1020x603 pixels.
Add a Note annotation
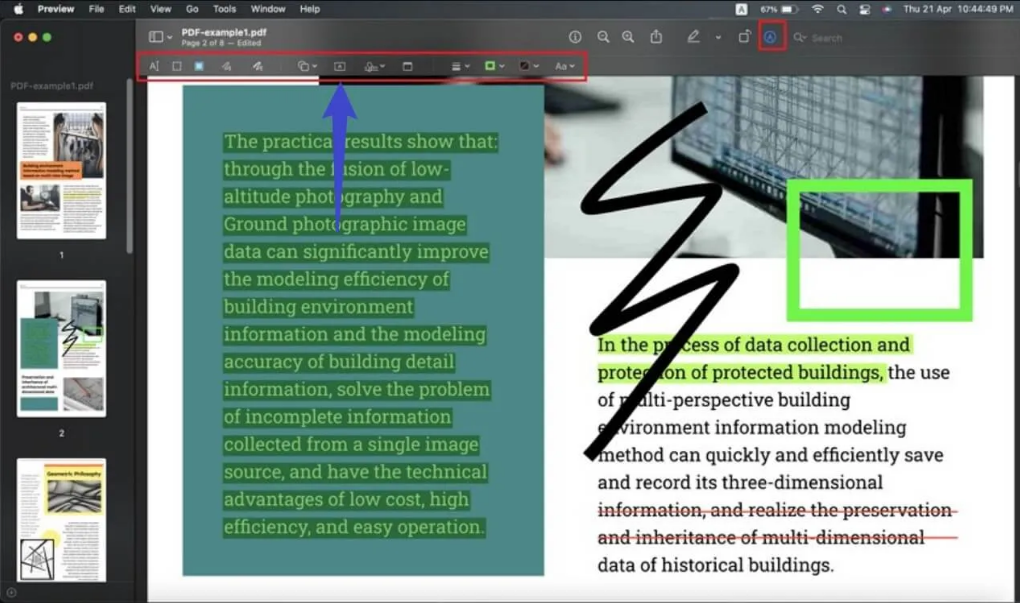pyautogui.click(x=407, y=66)
